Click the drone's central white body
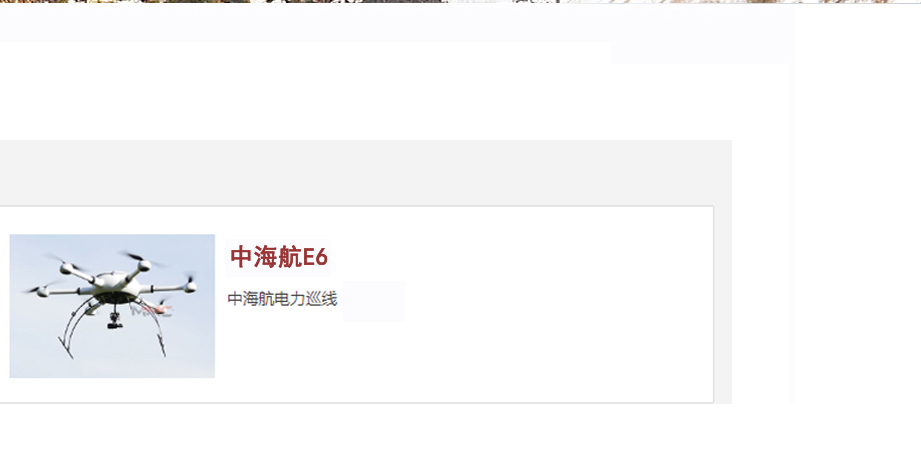921x470 pixels. 116,284
